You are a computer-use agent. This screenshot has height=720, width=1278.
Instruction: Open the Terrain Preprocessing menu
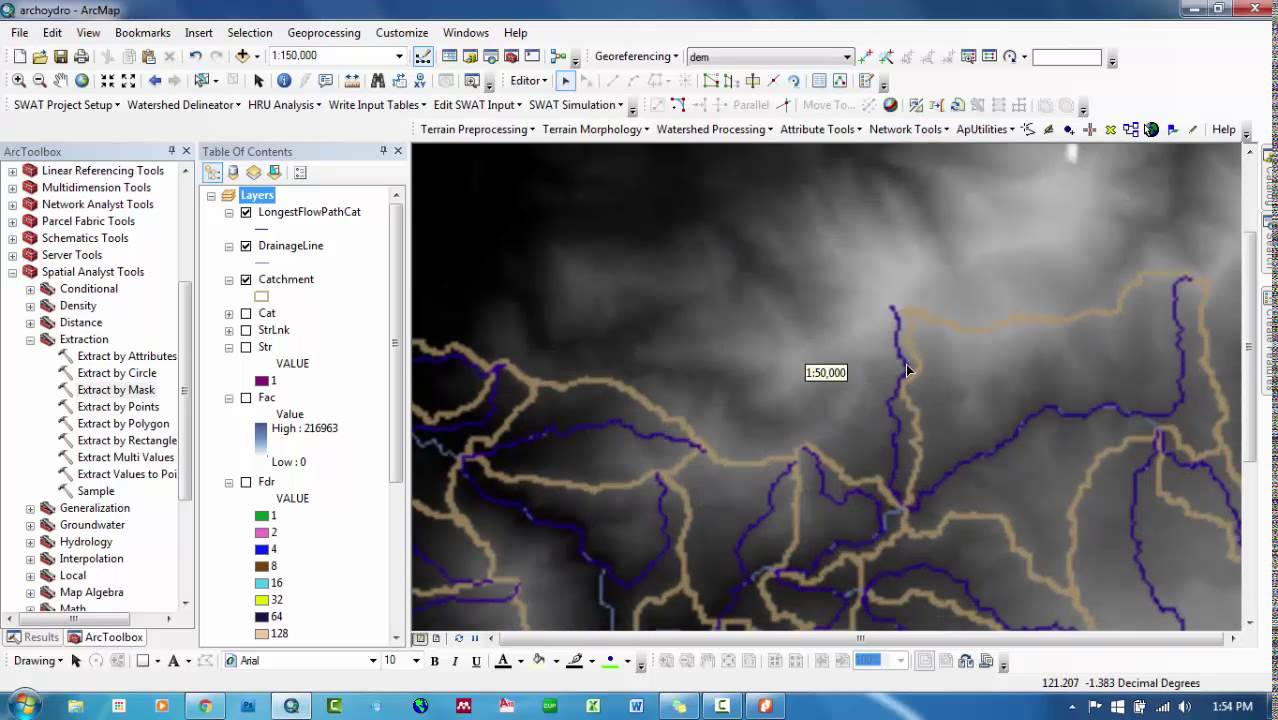tap(478, 129)
